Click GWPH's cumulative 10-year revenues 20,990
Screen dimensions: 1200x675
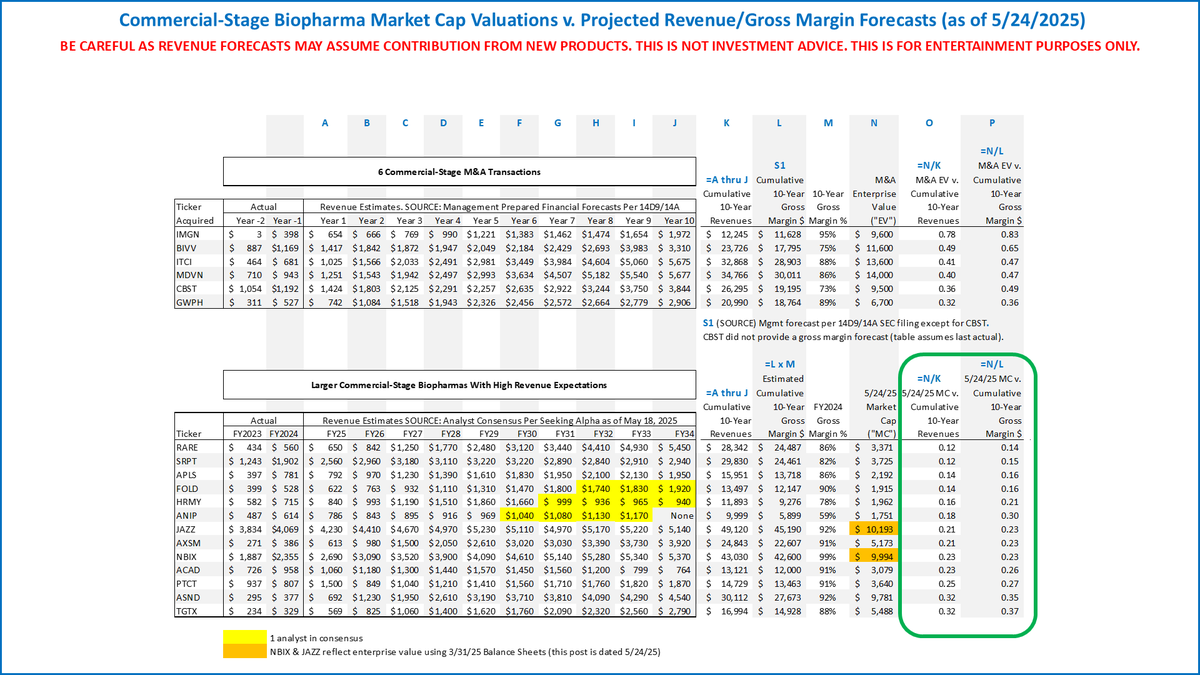(735, 300)
